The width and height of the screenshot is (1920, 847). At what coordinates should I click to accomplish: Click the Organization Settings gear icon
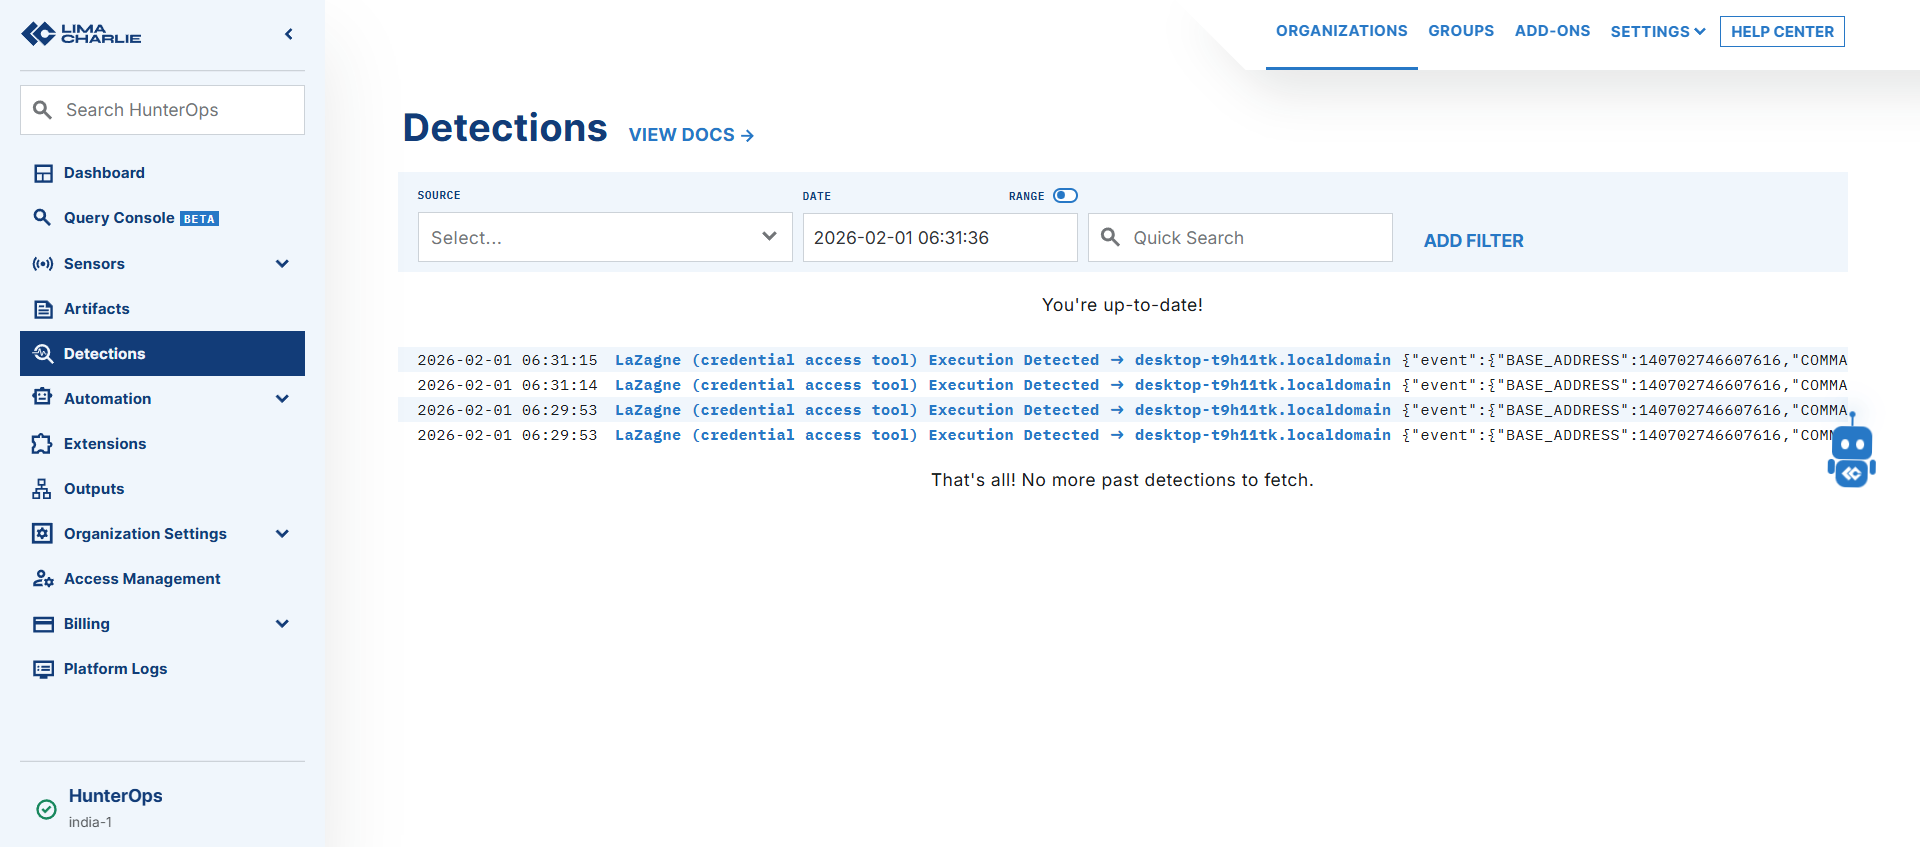[42, 533]
